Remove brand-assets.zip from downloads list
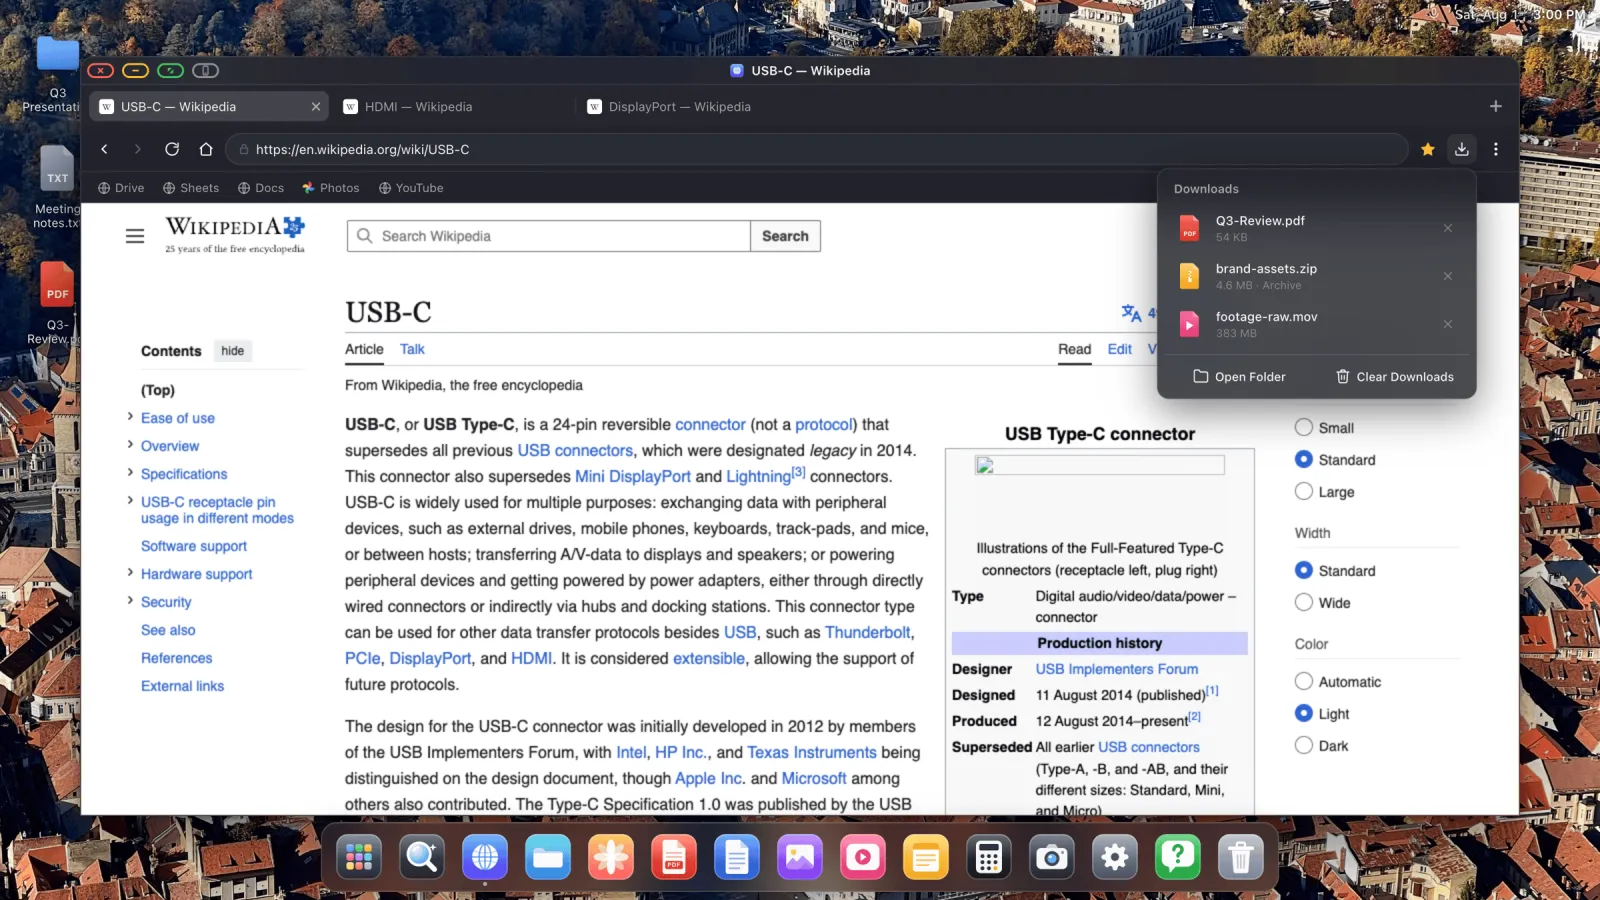Screen dimensions: 1600x900 point(1448,276)
